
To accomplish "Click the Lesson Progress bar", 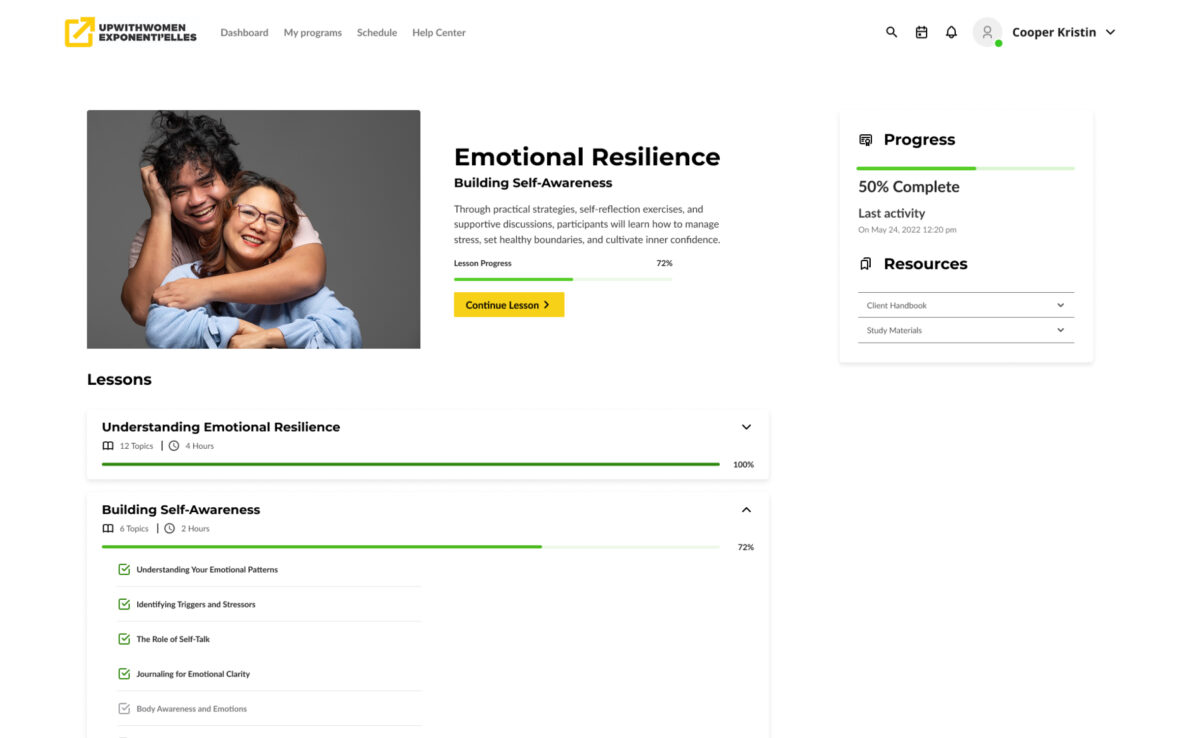I will (563, 277).
